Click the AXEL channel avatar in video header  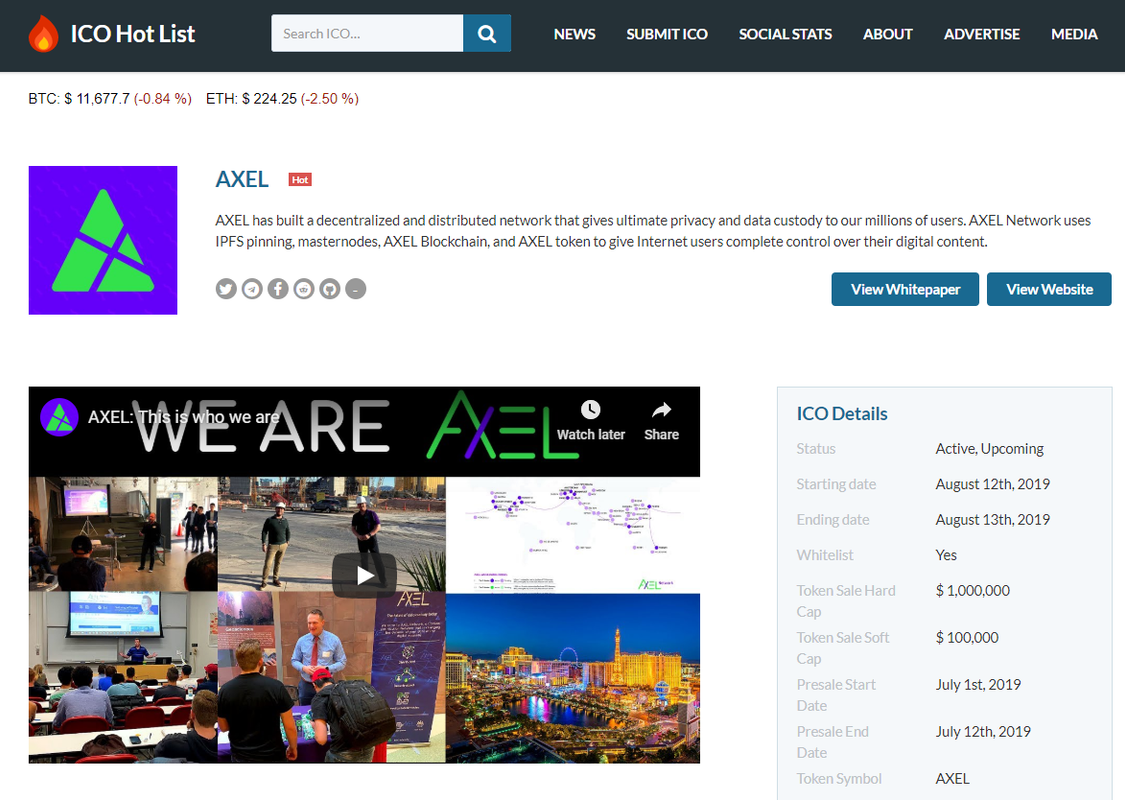pos(60,417)
